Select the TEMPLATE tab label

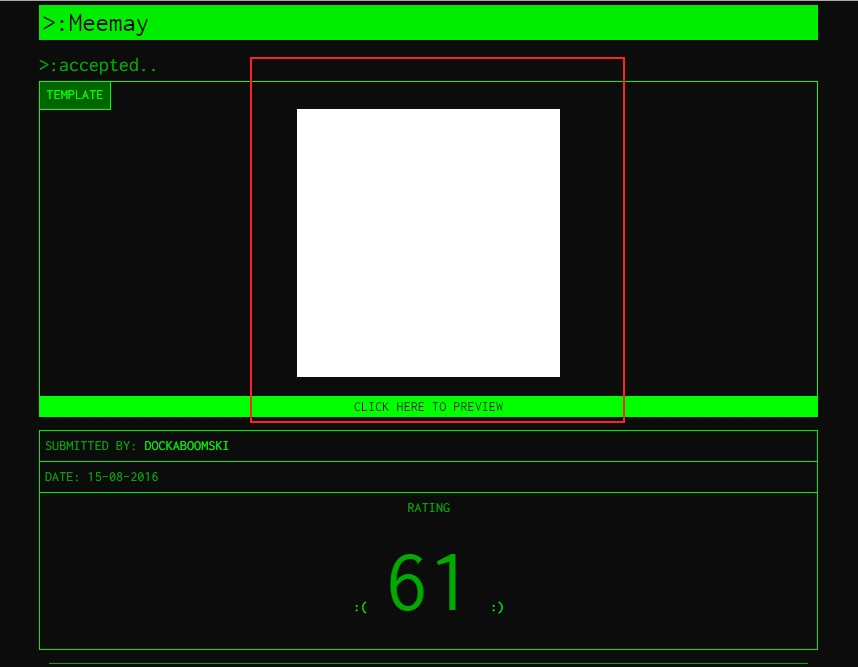point(75,95)
